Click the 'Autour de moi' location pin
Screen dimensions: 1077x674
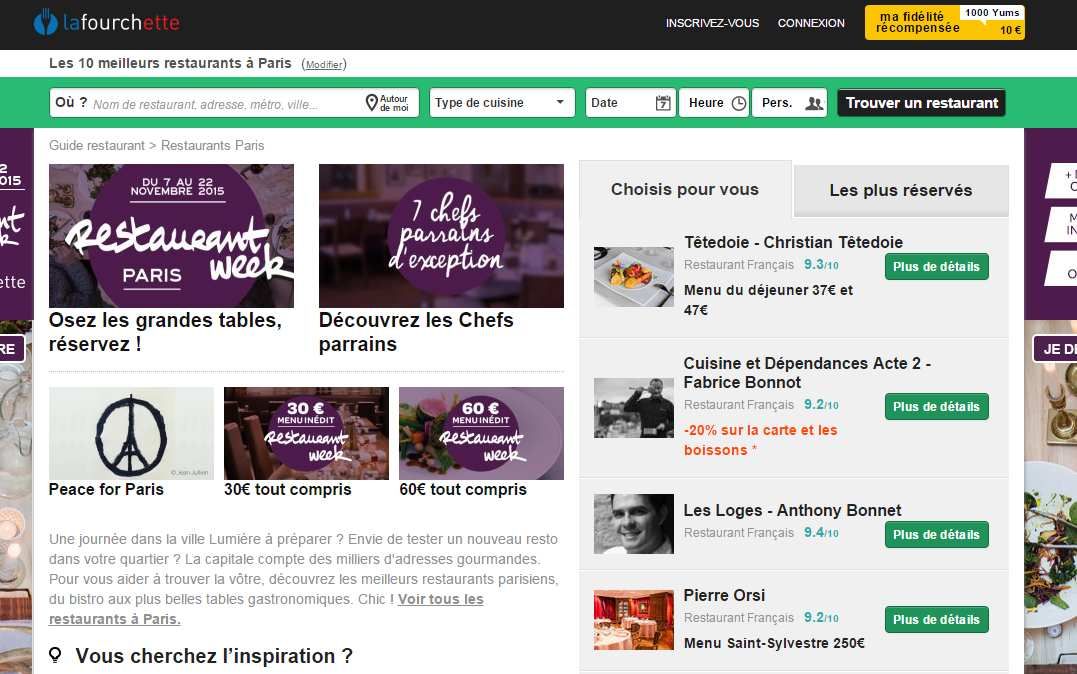click(372, 103)
